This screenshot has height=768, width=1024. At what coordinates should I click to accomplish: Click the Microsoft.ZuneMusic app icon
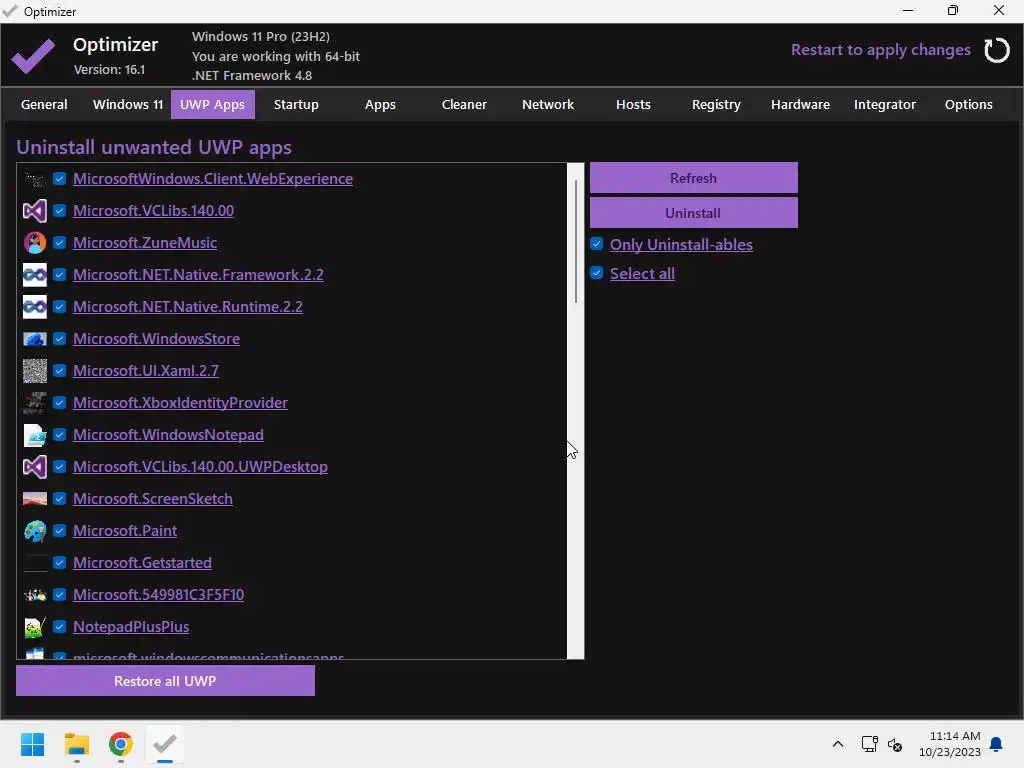[35, 243]
